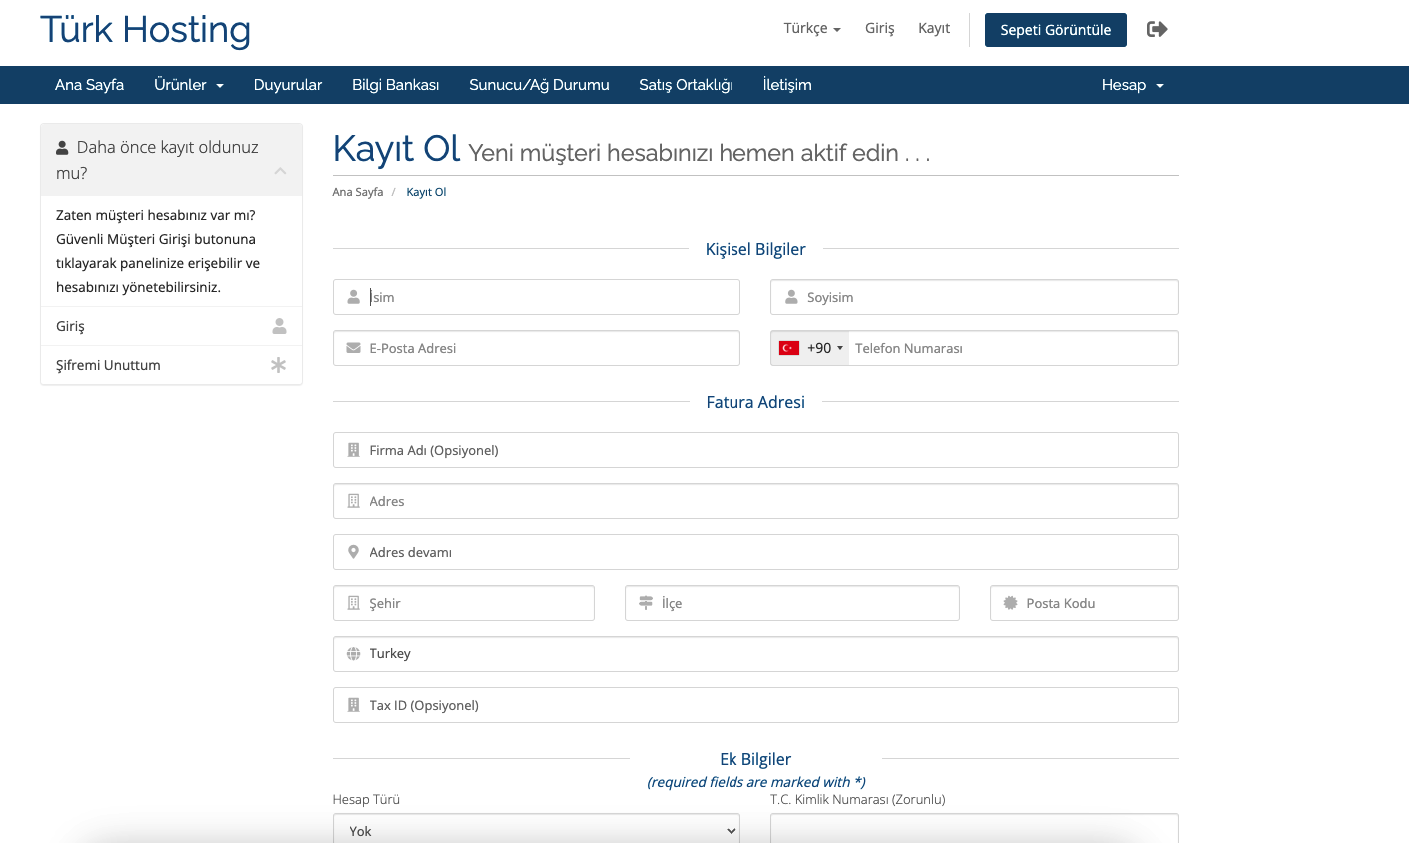The width and height of the screenshot is (1409, 843).
Task: Click the envelope icon in the E-Posta field
Action: (x=353, y=347)
